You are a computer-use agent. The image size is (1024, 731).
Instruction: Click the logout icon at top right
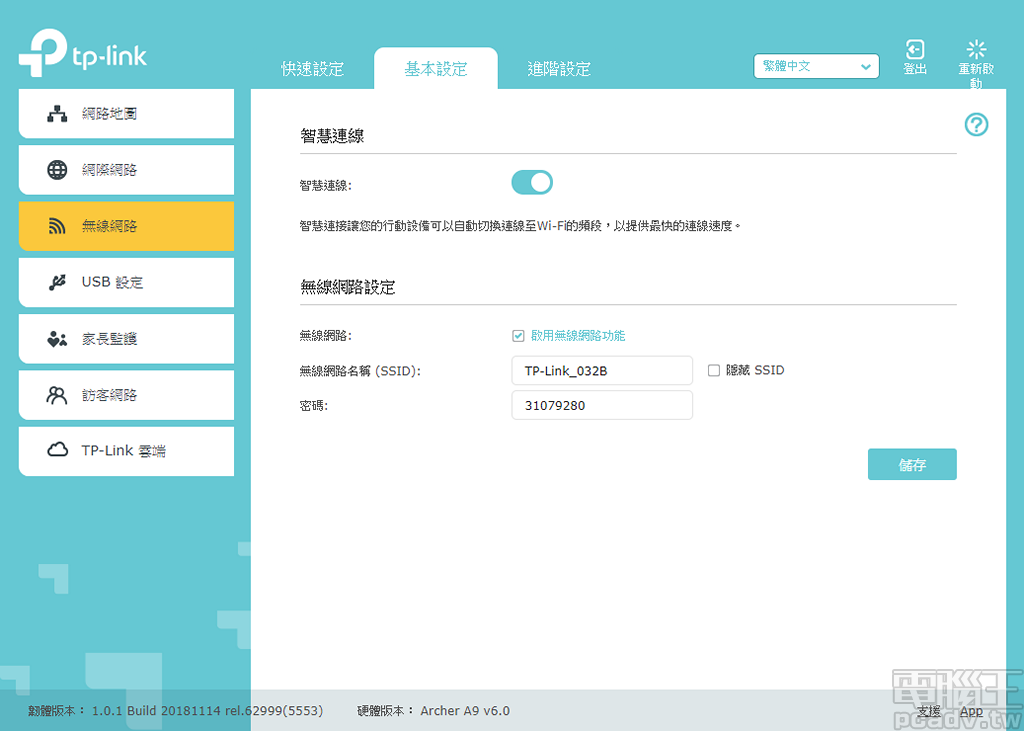coord(915,49)
